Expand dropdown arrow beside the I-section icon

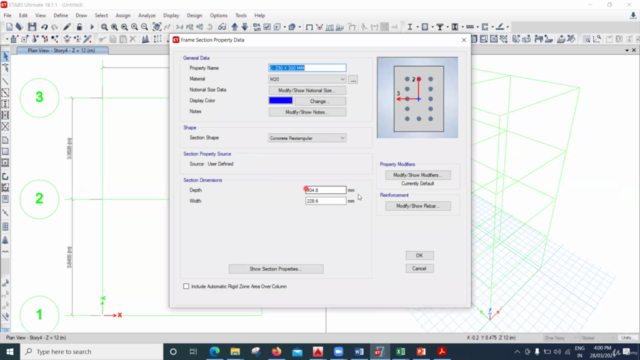tap(417, 27)
